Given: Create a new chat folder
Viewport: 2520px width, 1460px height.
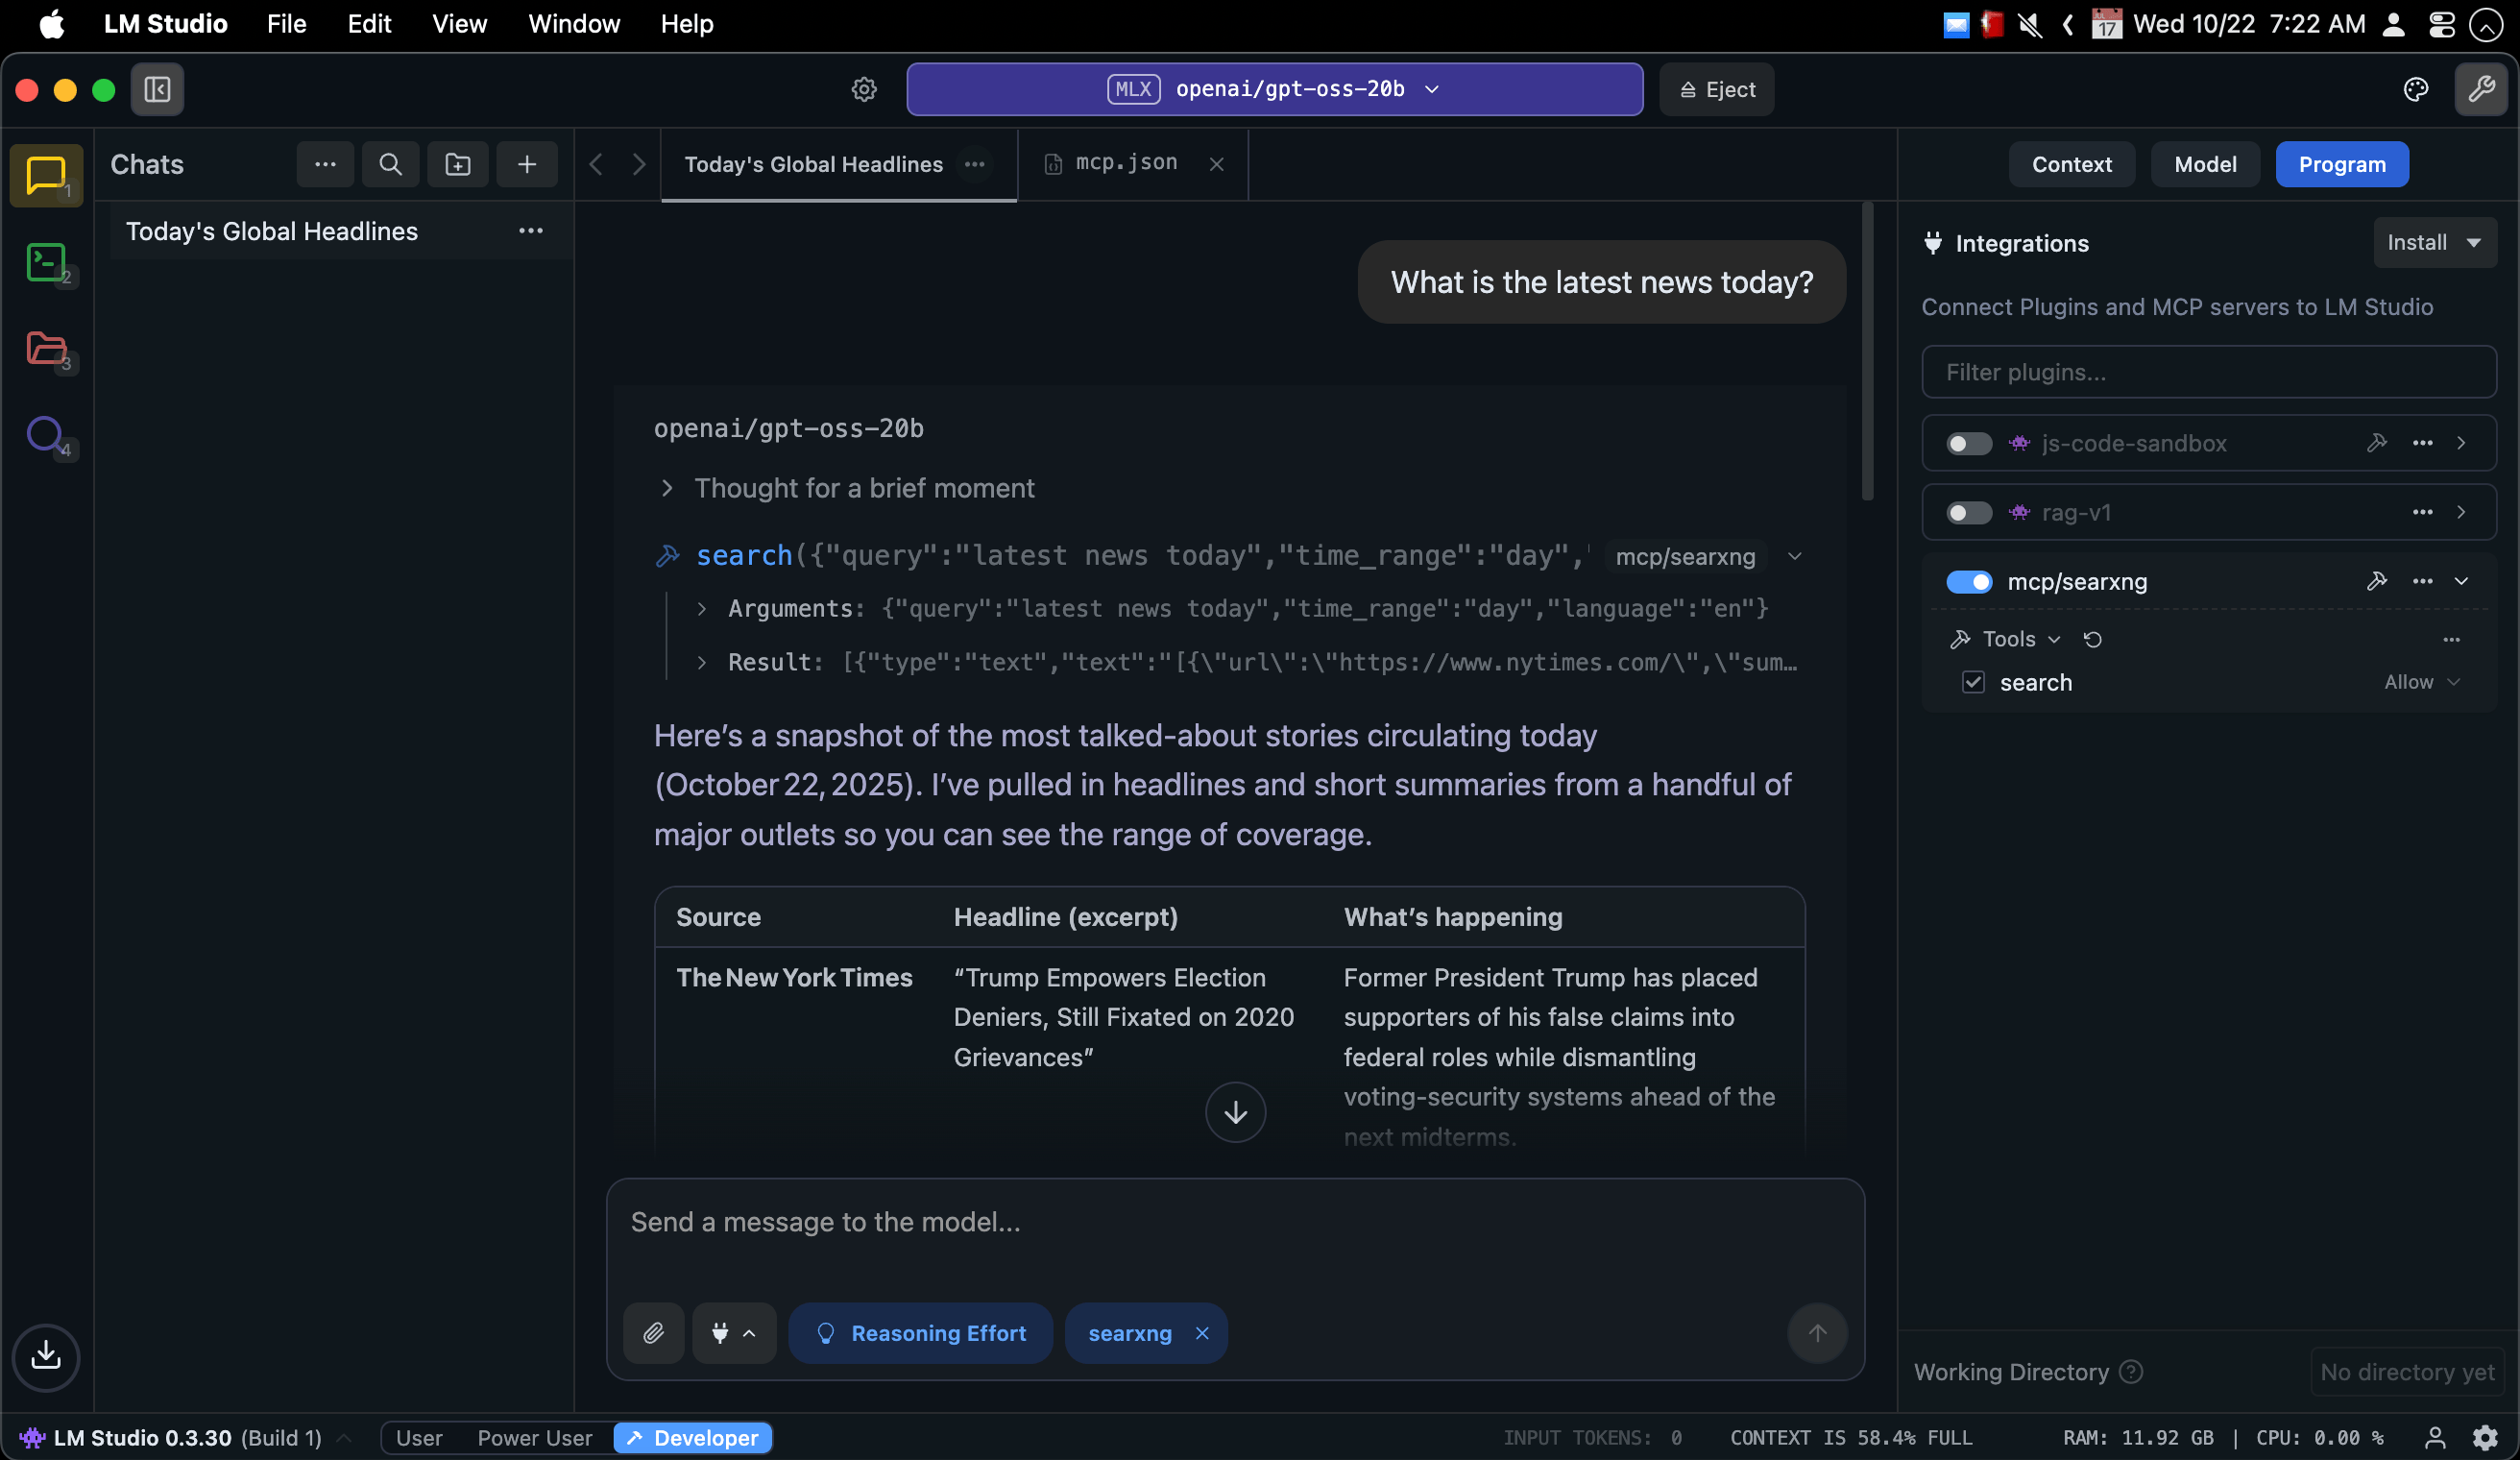Looking at the screenshot, I should pyautogui.click(x=458, y=165).
